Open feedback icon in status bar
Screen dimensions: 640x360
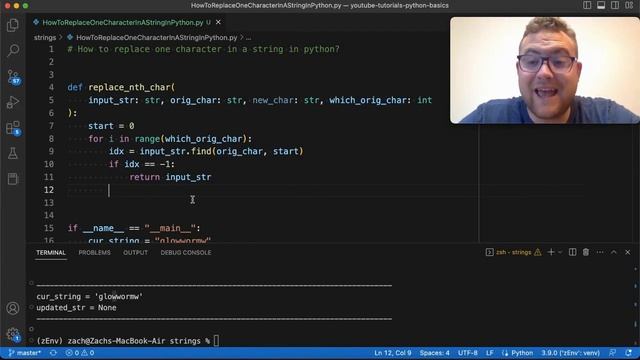[x=613, y=353]
